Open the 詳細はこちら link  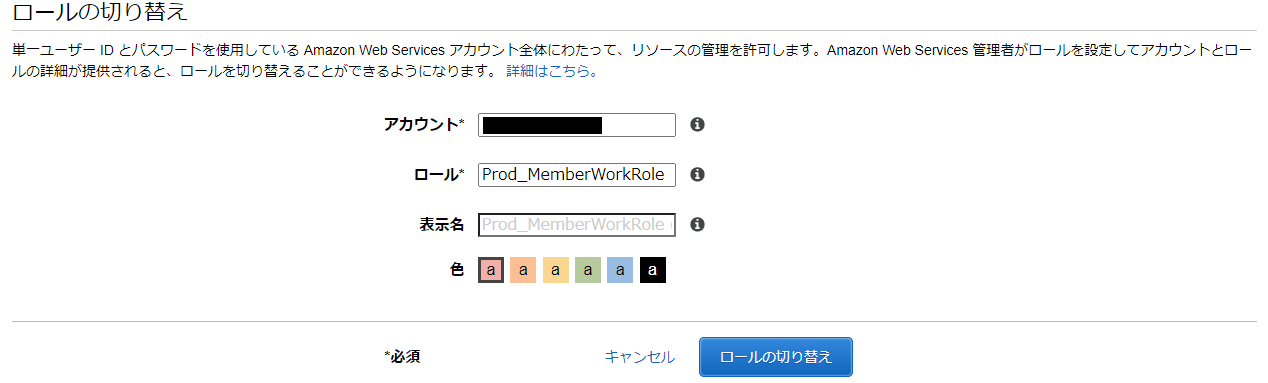tap(552, 72)
